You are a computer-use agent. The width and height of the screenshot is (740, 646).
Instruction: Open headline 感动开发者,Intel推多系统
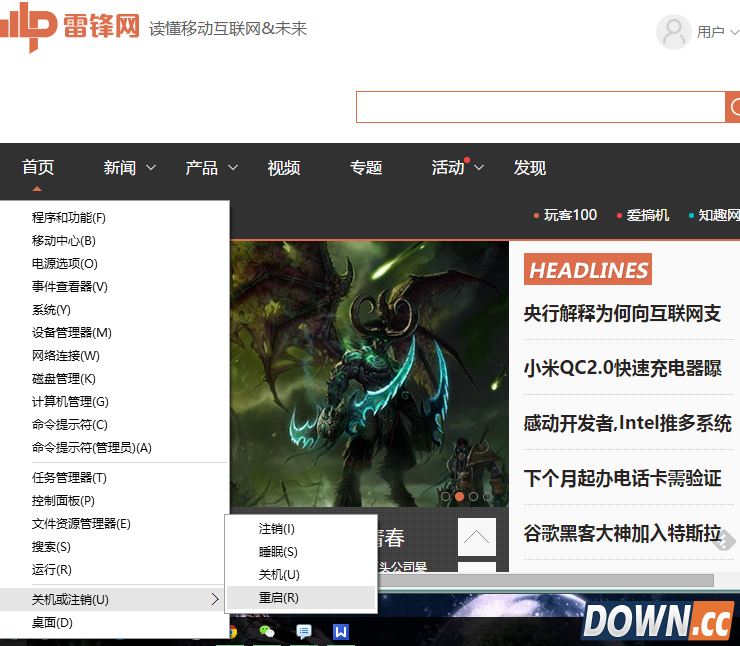tap(628, 423)
